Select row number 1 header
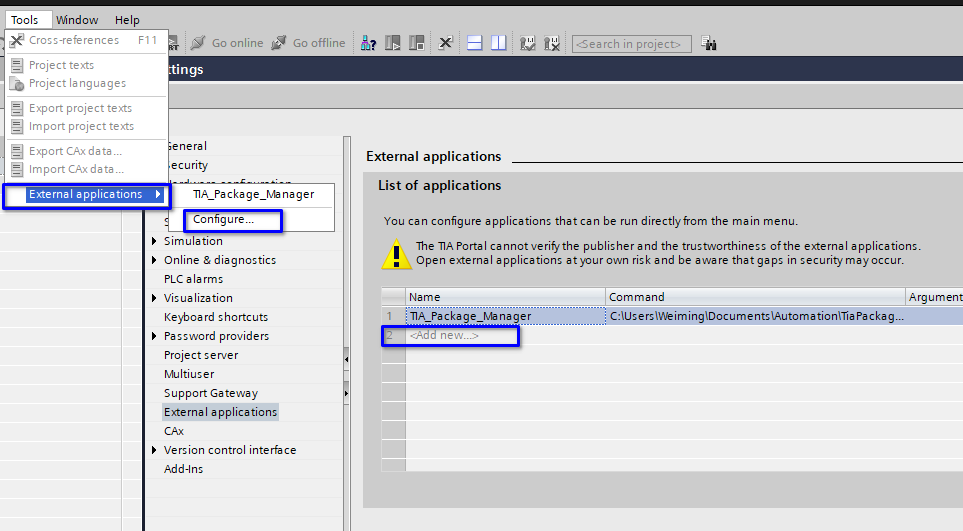963x531 pixels. 393,316
